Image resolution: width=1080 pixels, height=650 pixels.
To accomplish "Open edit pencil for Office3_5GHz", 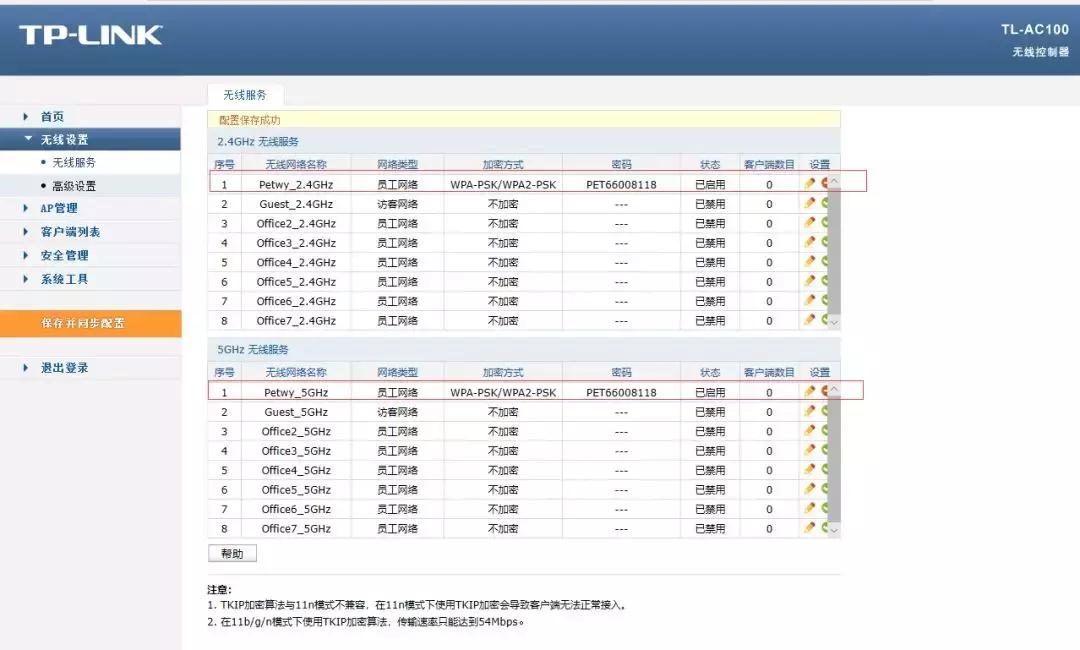I will 809,450.
